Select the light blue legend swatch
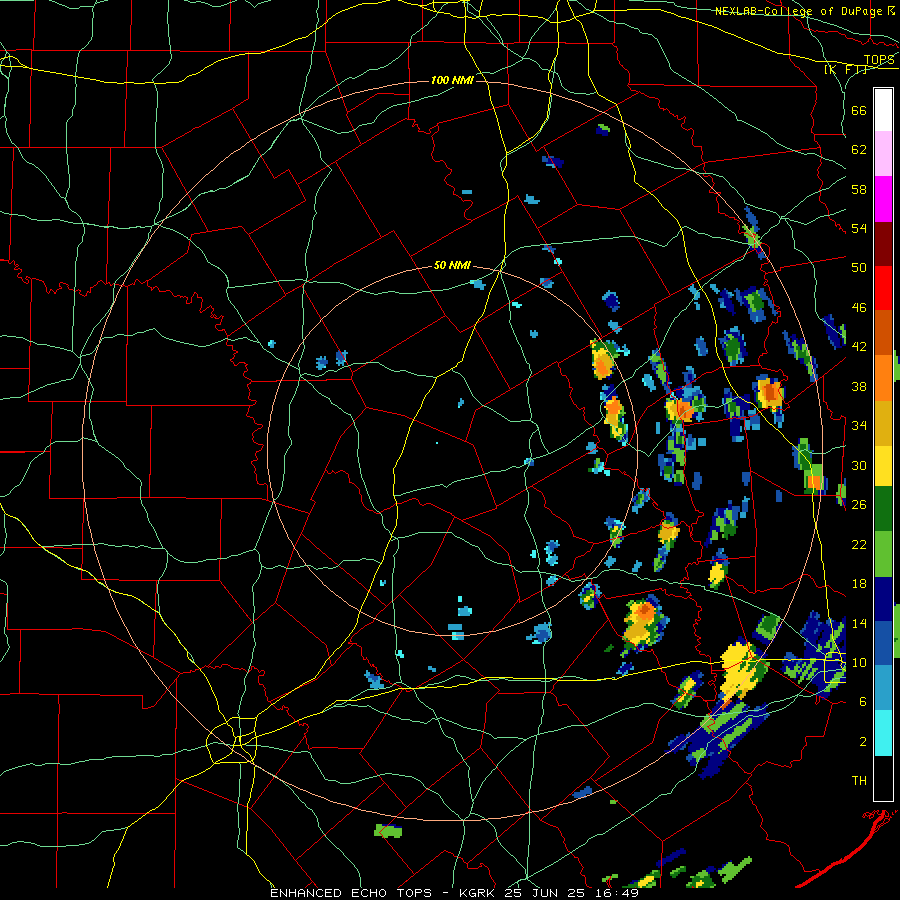This screenshot has height=900, width=900. pyautogui.click(x=883, y=687)
